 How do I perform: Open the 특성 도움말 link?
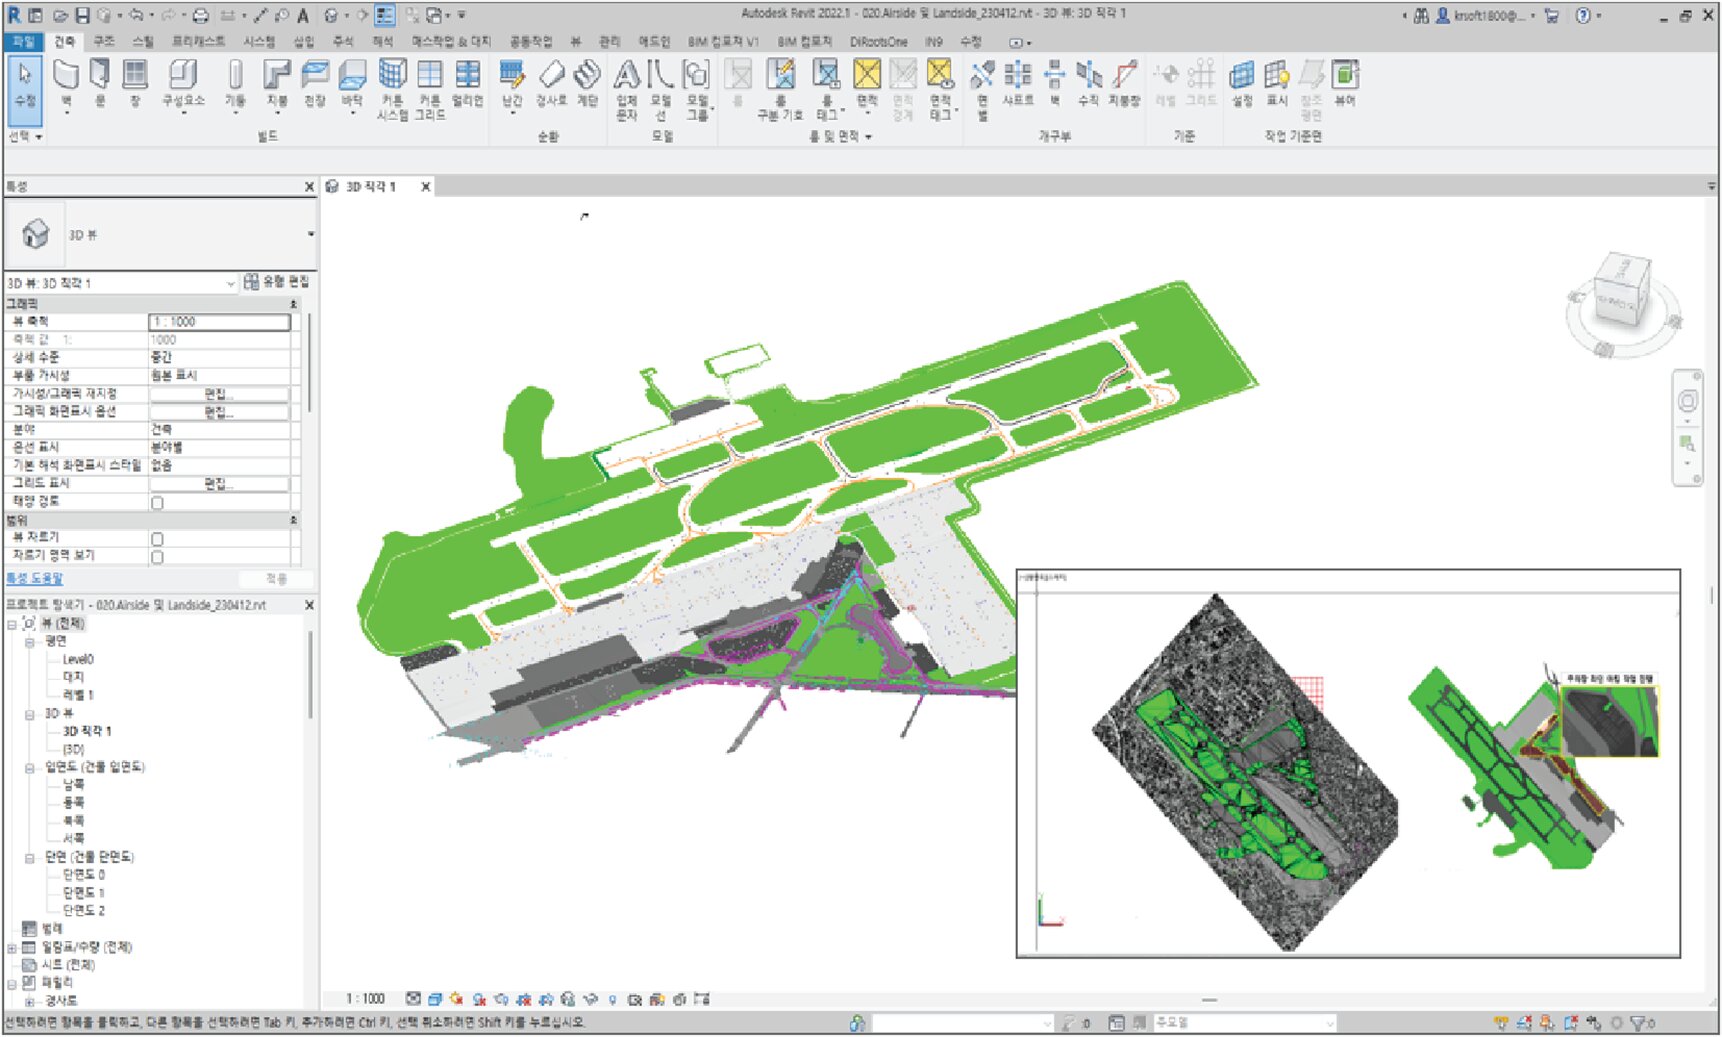click(35, 579)
